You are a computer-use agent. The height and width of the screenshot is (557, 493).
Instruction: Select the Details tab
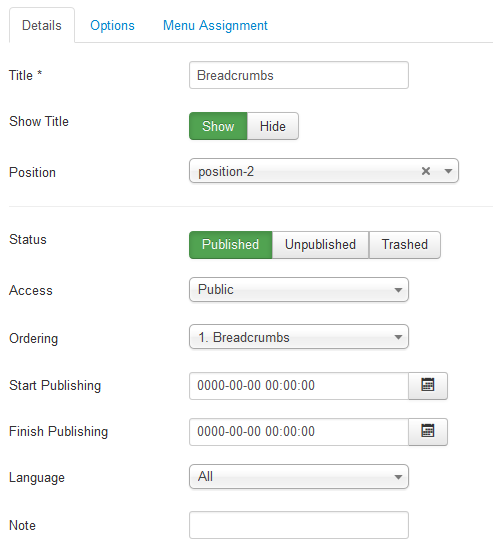coord(42,26)
